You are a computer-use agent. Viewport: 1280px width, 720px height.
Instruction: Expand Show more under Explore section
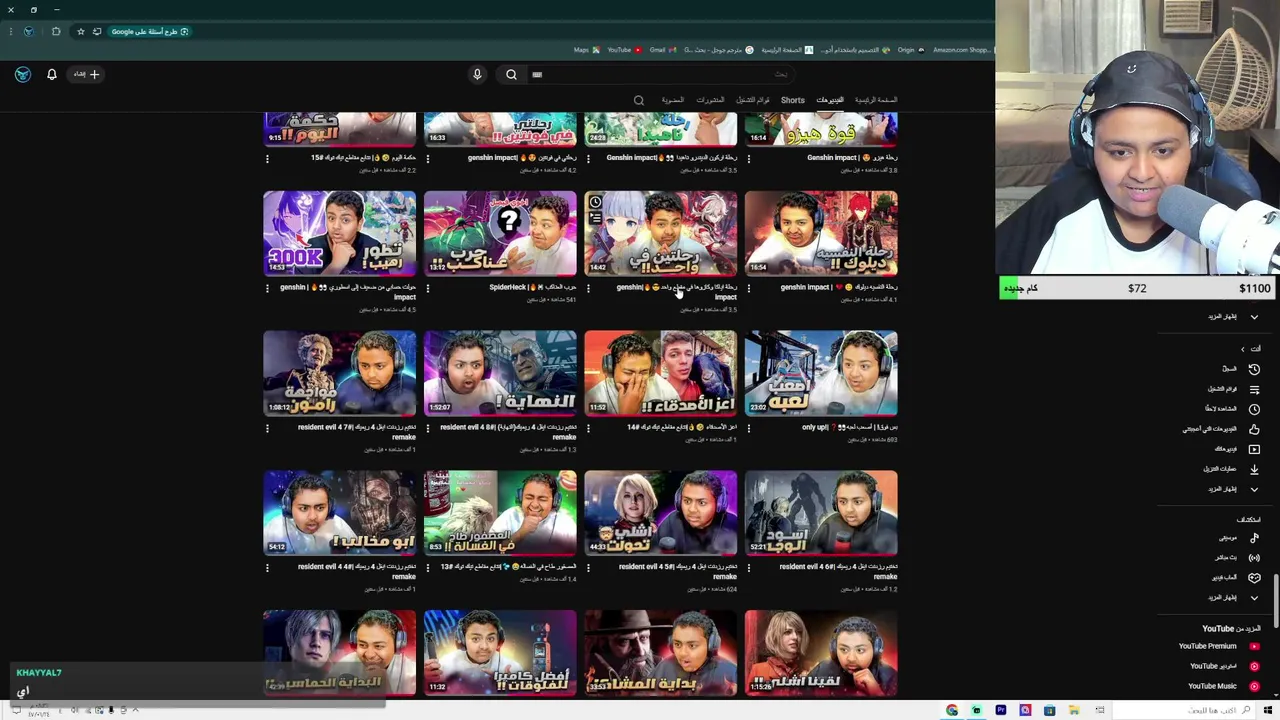(x=1232, y=598)
